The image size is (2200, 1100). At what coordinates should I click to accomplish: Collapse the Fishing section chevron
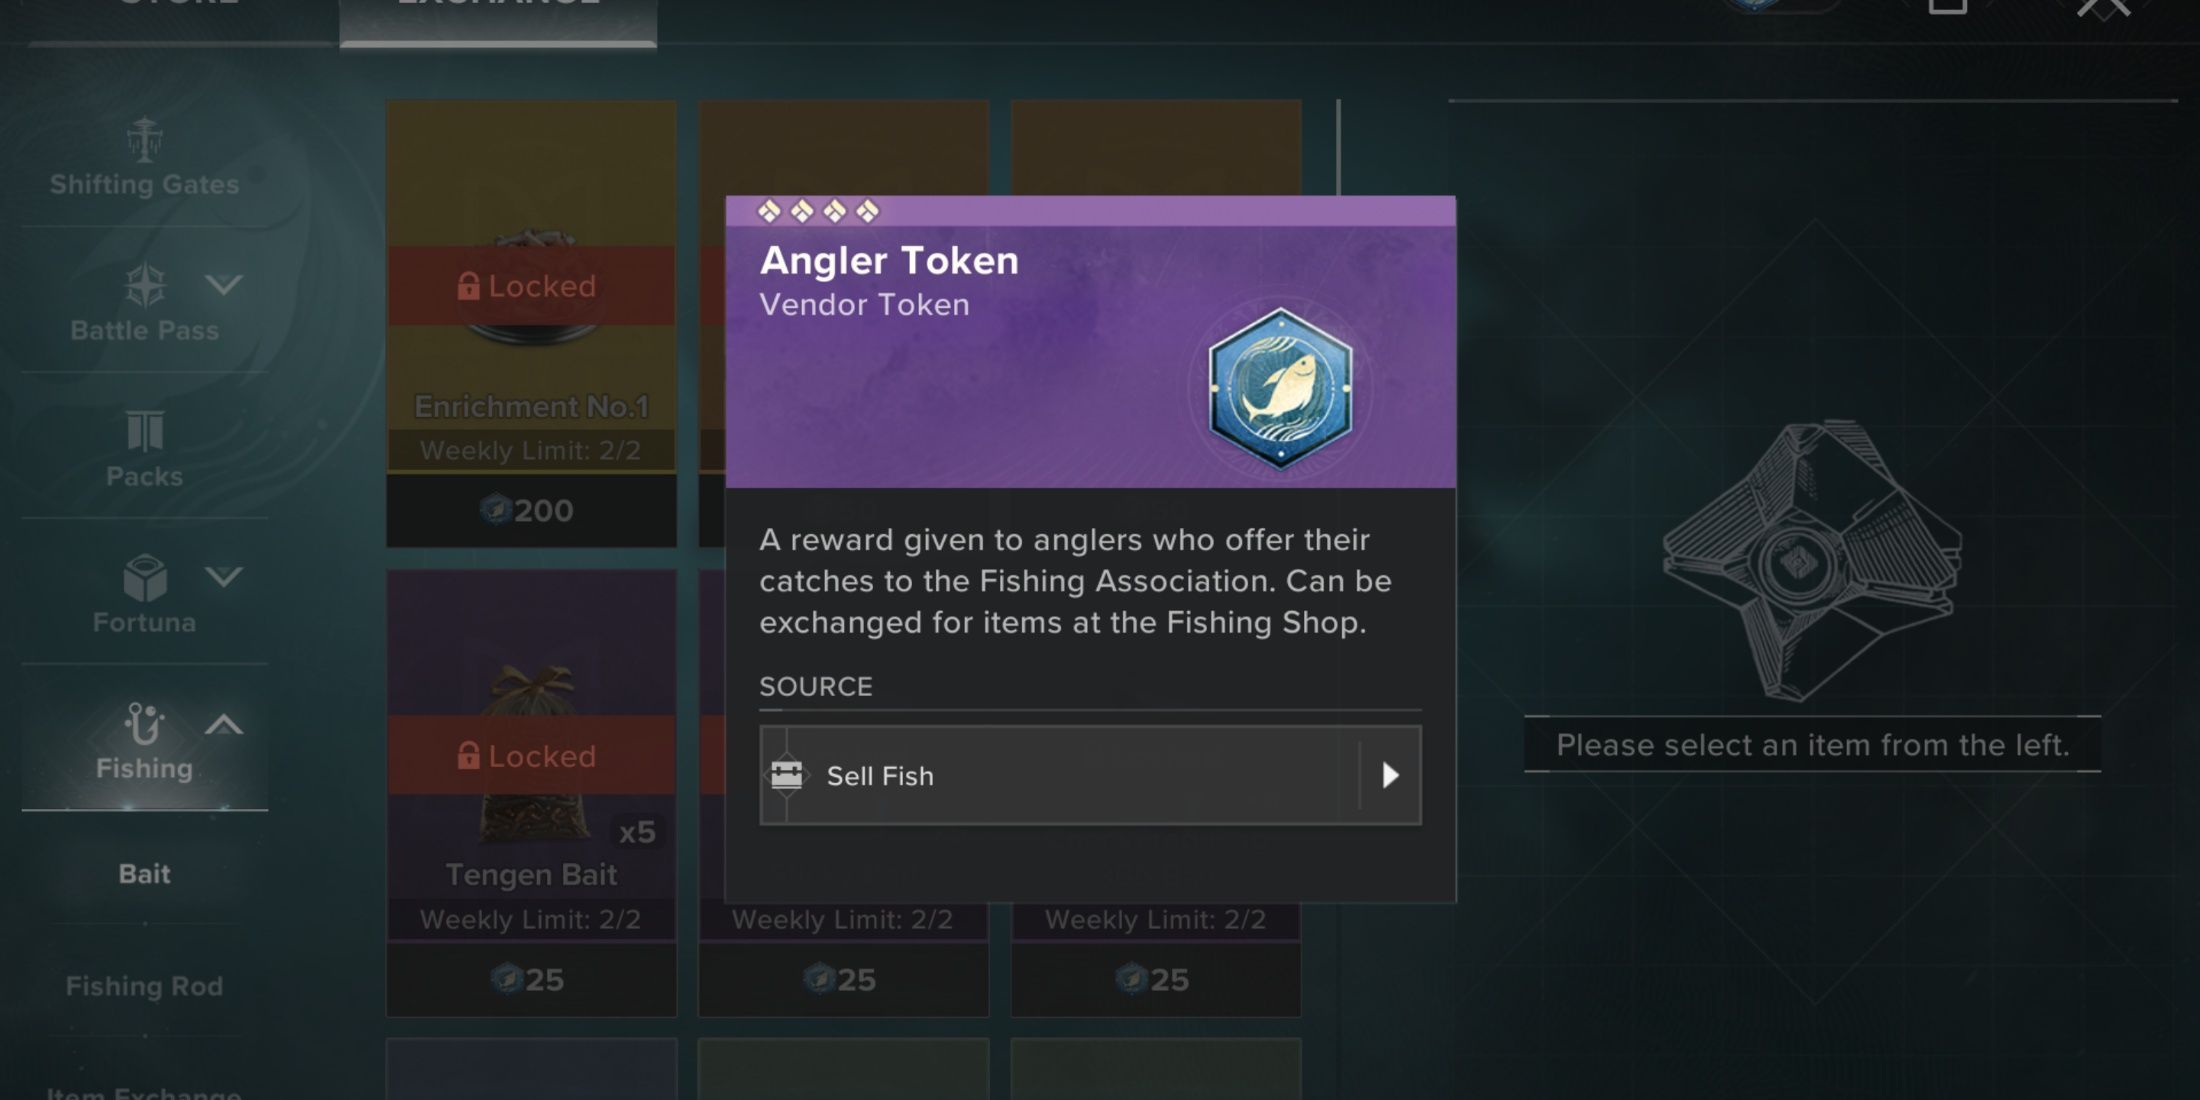tap(224, 725)
